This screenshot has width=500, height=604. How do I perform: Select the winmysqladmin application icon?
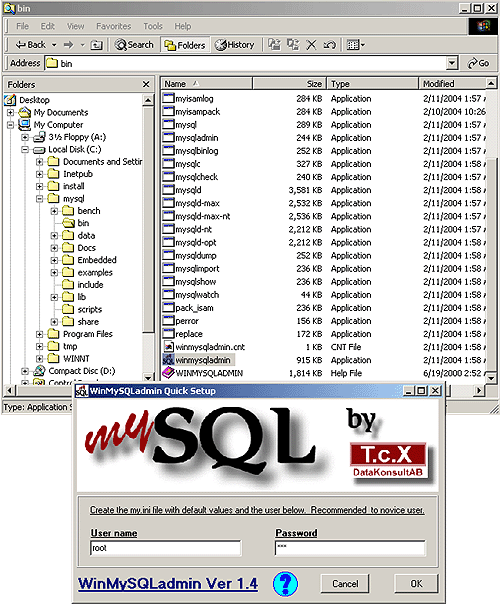[x=168, y=360]
